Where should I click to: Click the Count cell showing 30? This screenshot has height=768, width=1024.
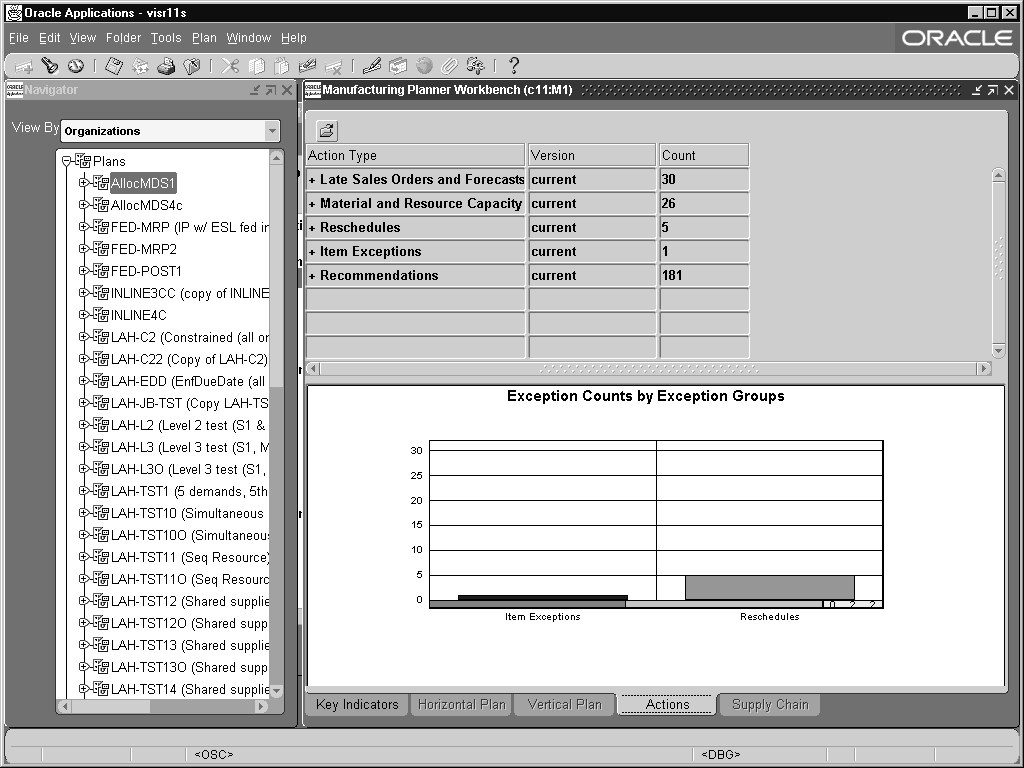[704, 180]
